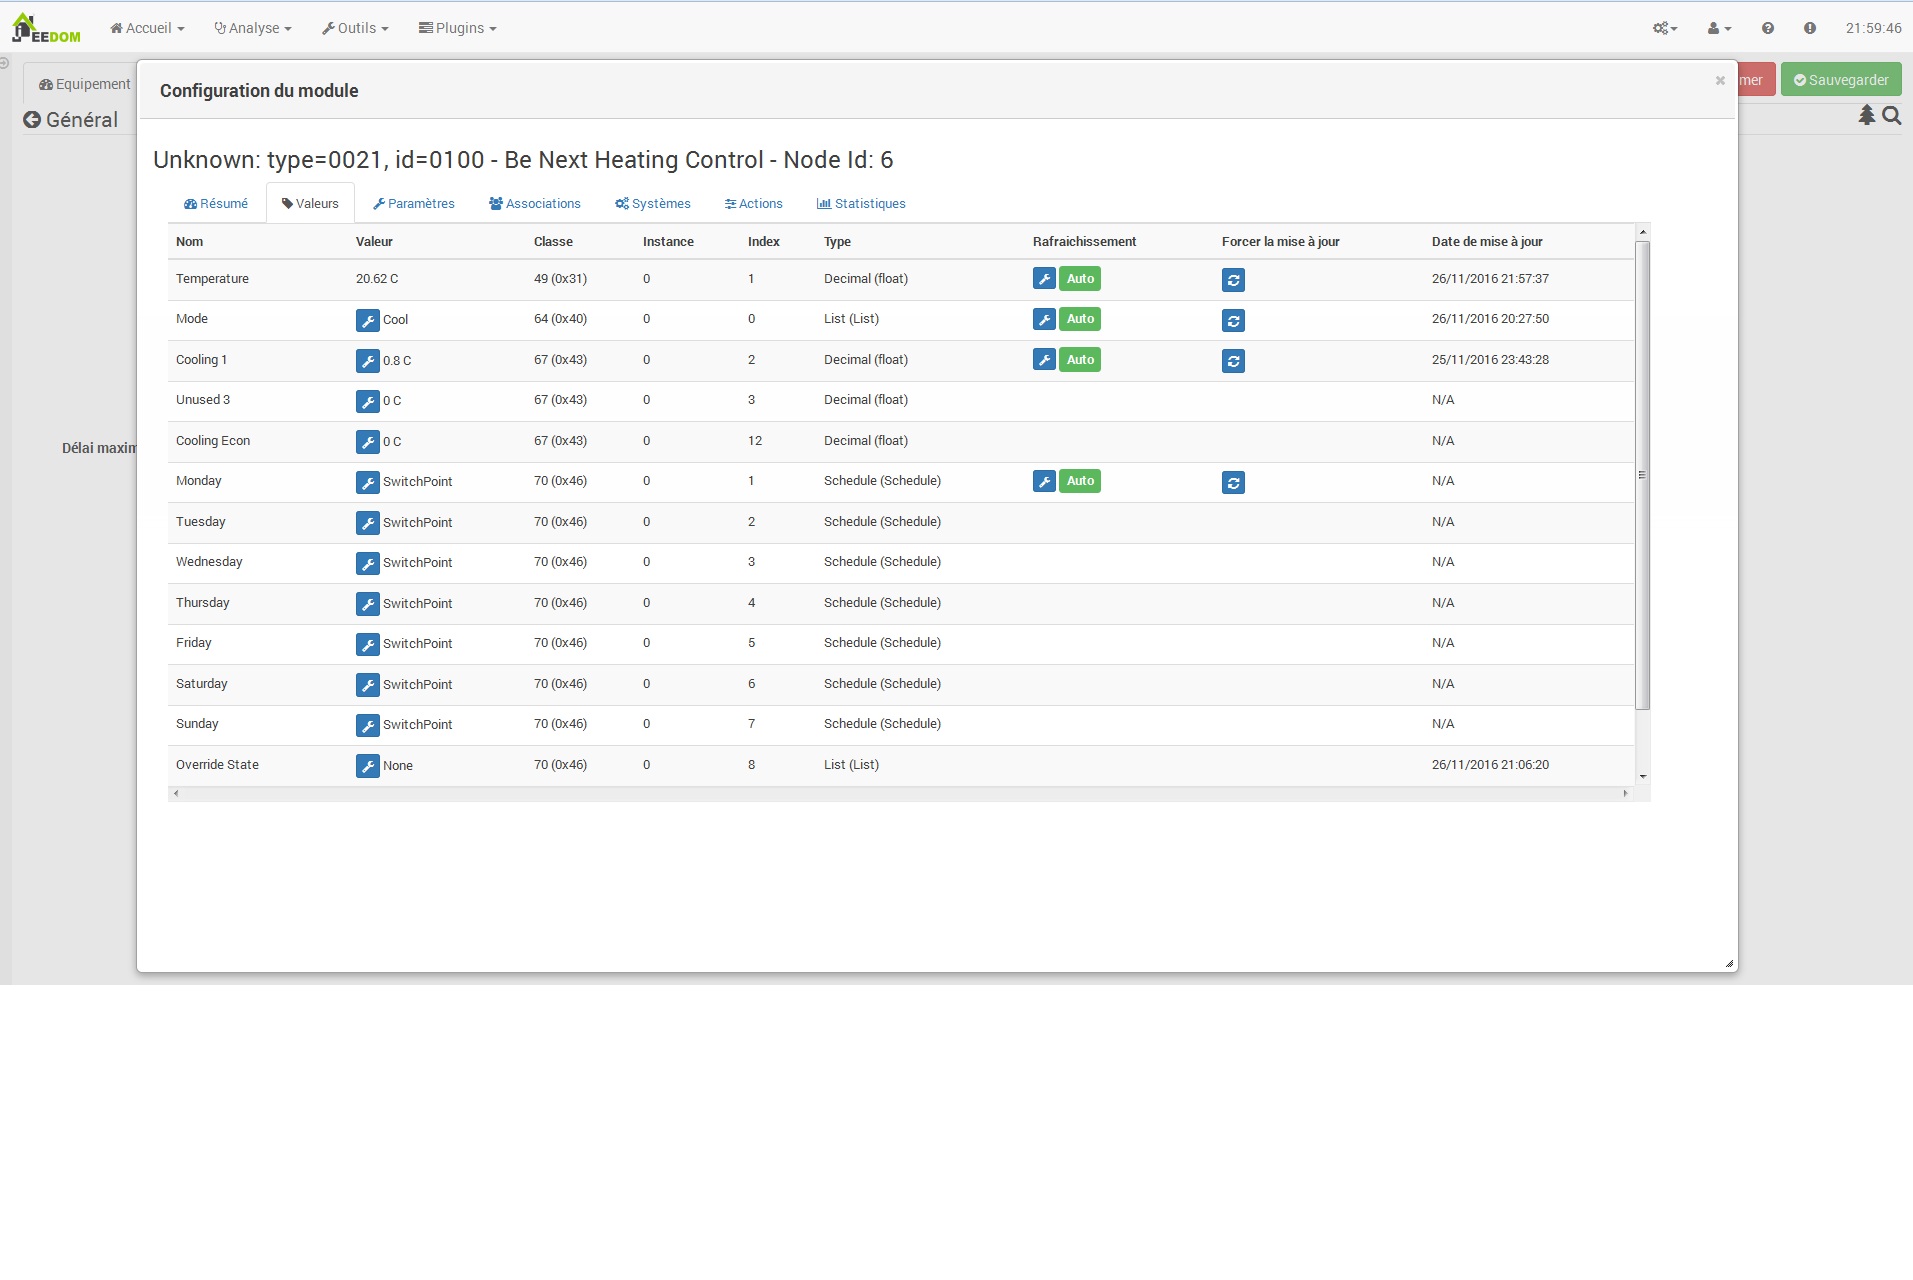Click the search magnifier icon
This screenshot has width=1913, height=1280.
point(1892,116)
